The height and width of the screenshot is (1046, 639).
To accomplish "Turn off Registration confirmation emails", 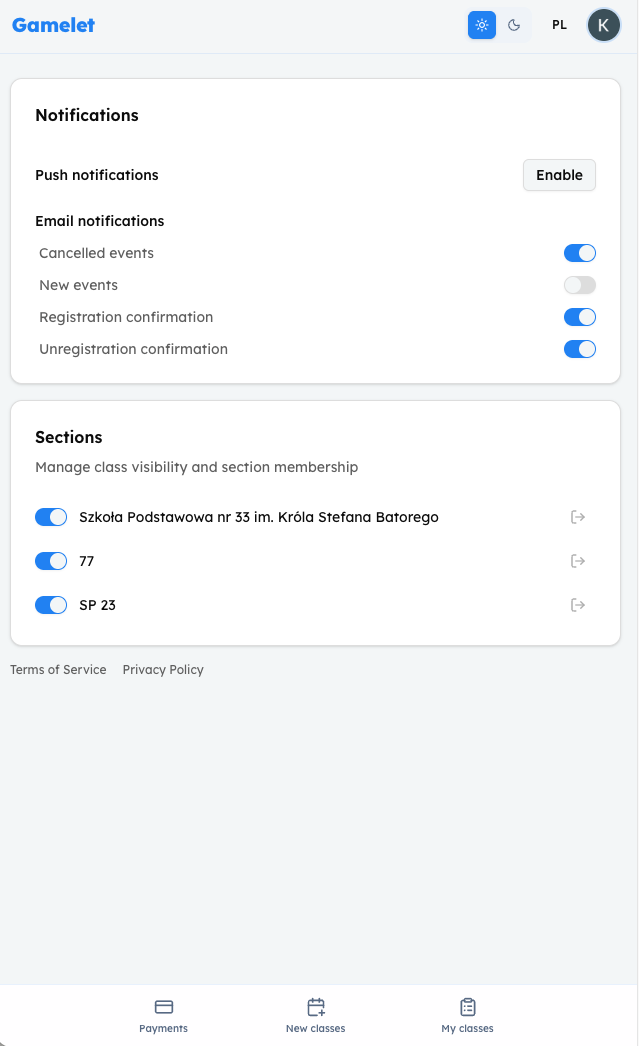I will click(x=579, y=317).
